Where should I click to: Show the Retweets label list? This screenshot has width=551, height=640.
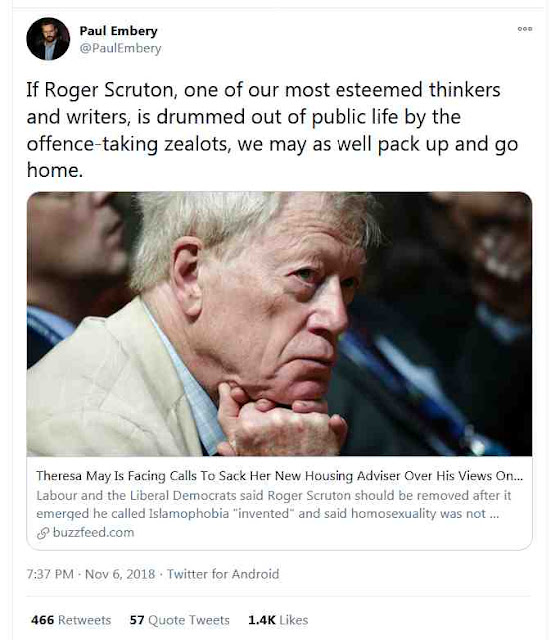pos(84,620)
